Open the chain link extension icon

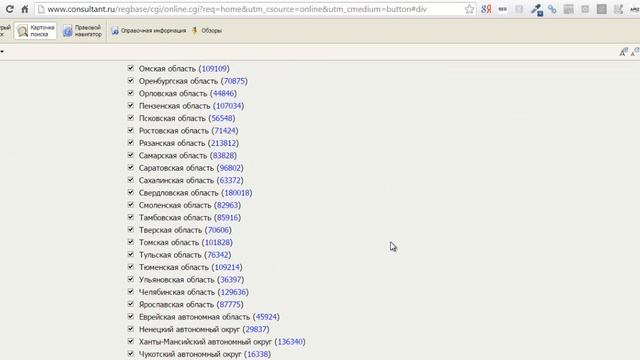point(552,9)
